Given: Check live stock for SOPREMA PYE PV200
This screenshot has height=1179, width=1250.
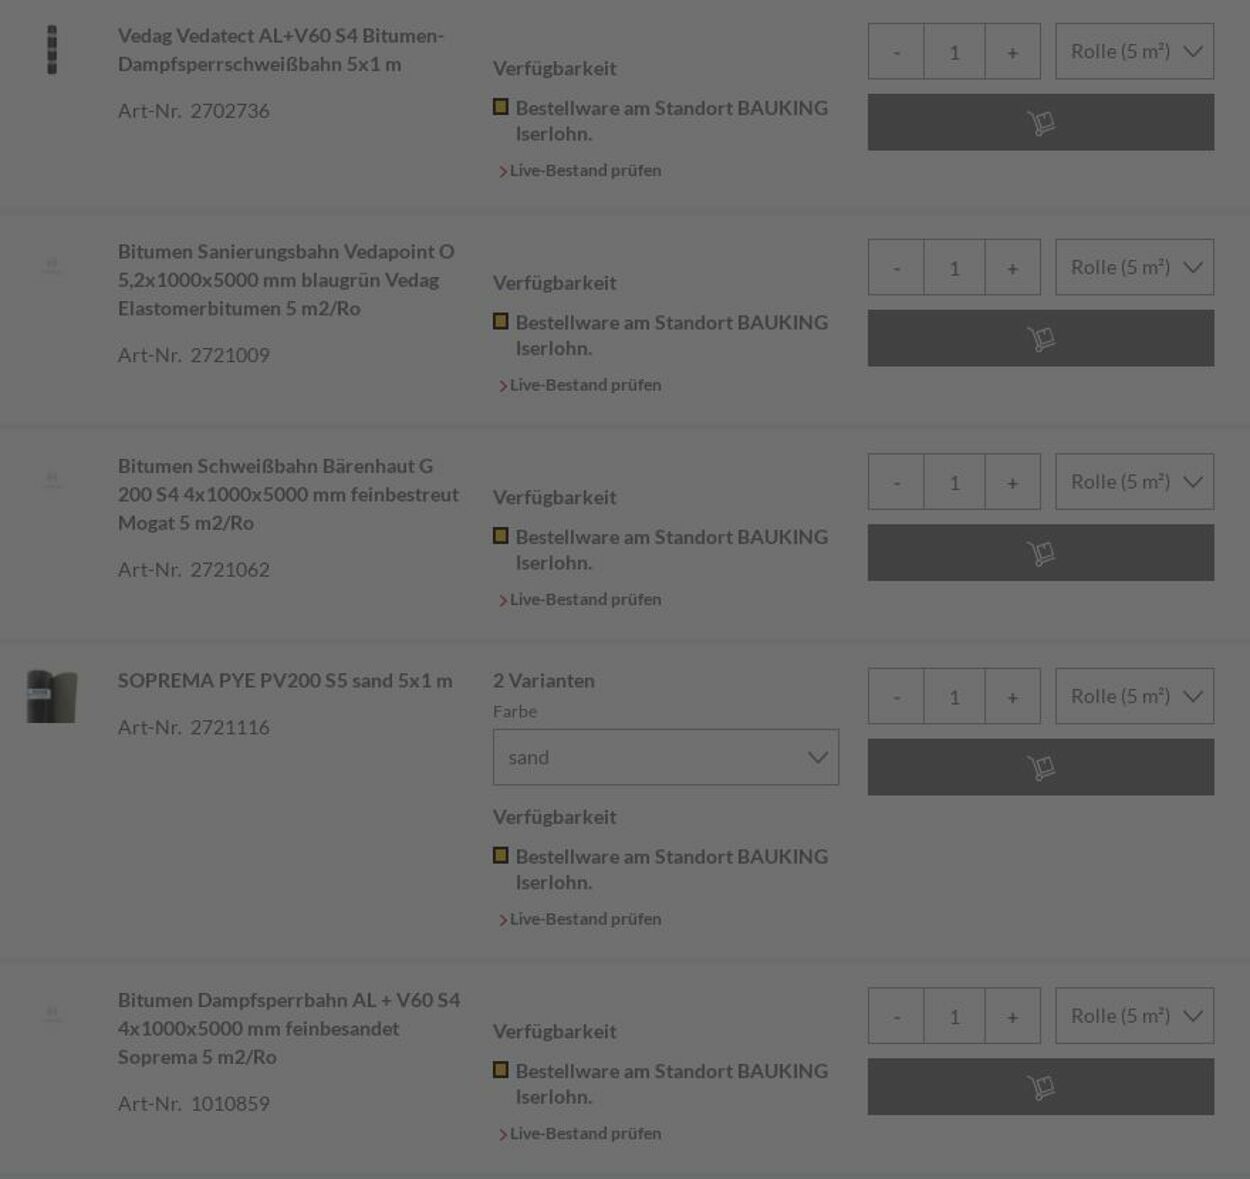Looking at the screenshot, I should [x=580, y=919].
